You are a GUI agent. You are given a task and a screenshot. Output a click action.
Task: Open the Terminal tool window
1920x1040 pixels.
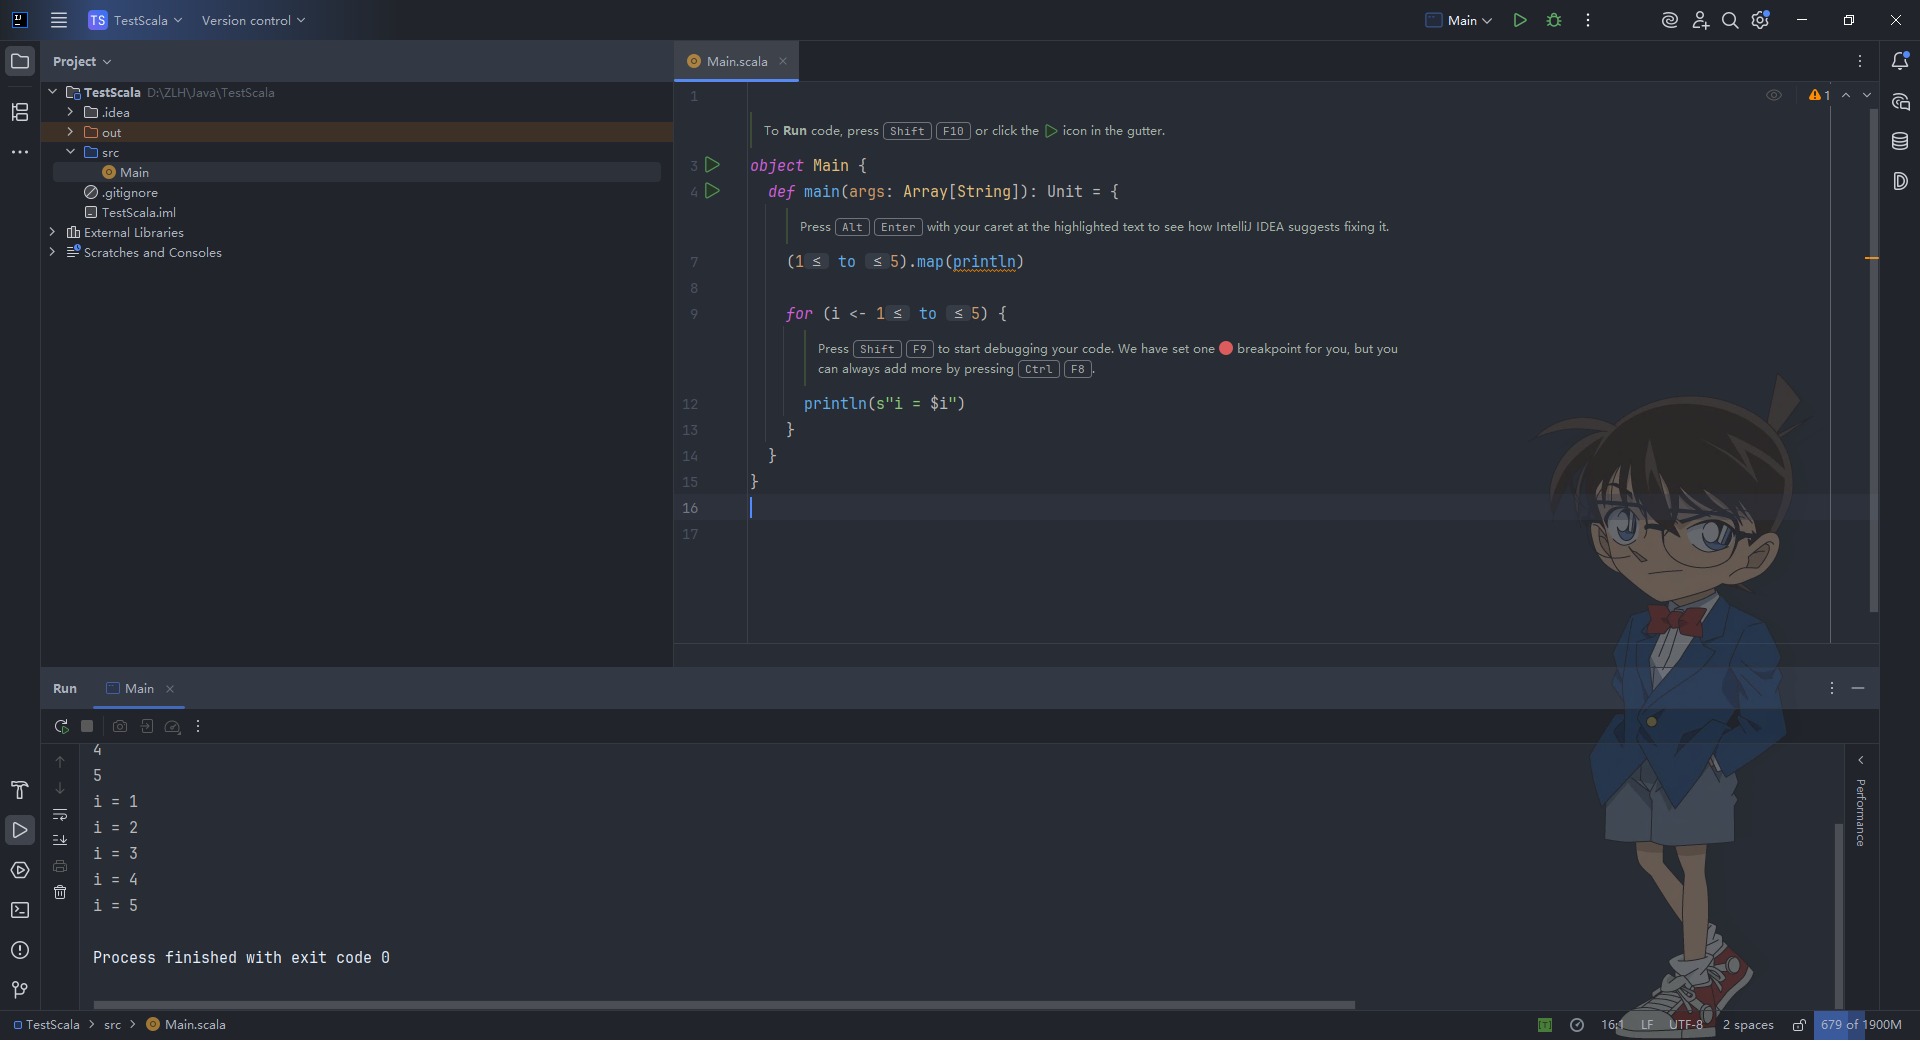coord(20,910)
